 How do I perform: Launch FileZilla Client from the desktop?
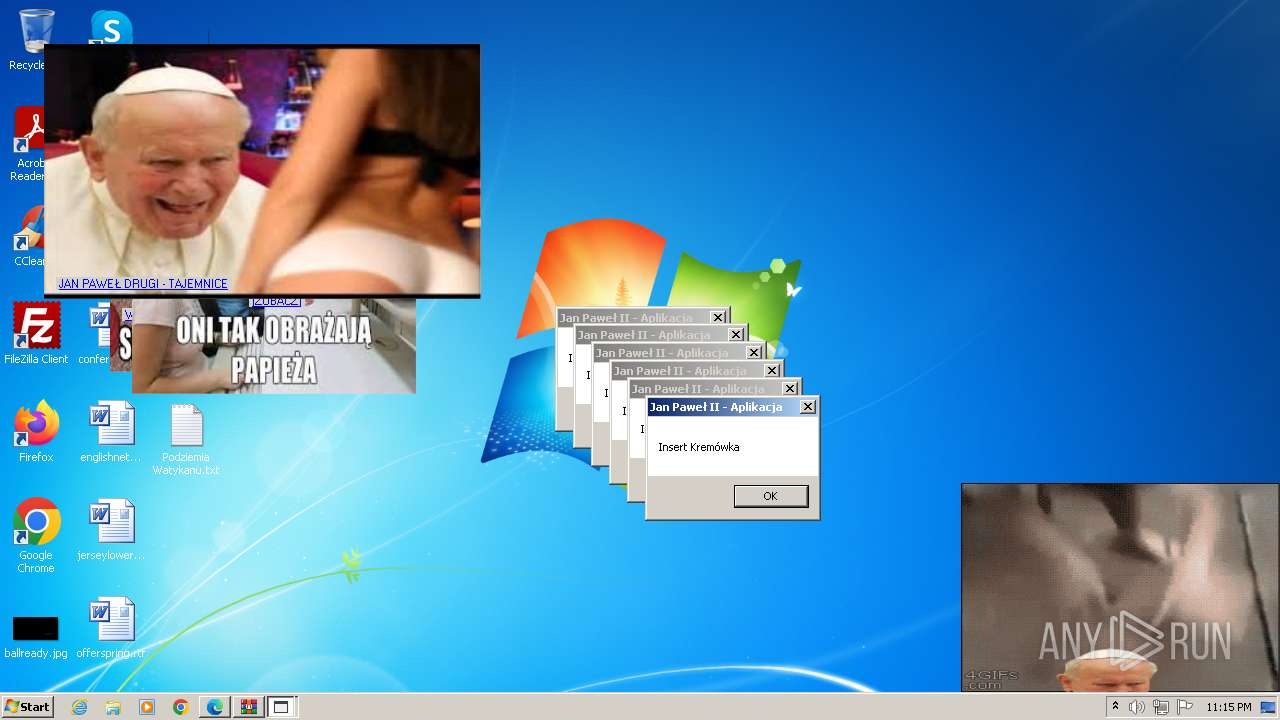coord(36,333)
